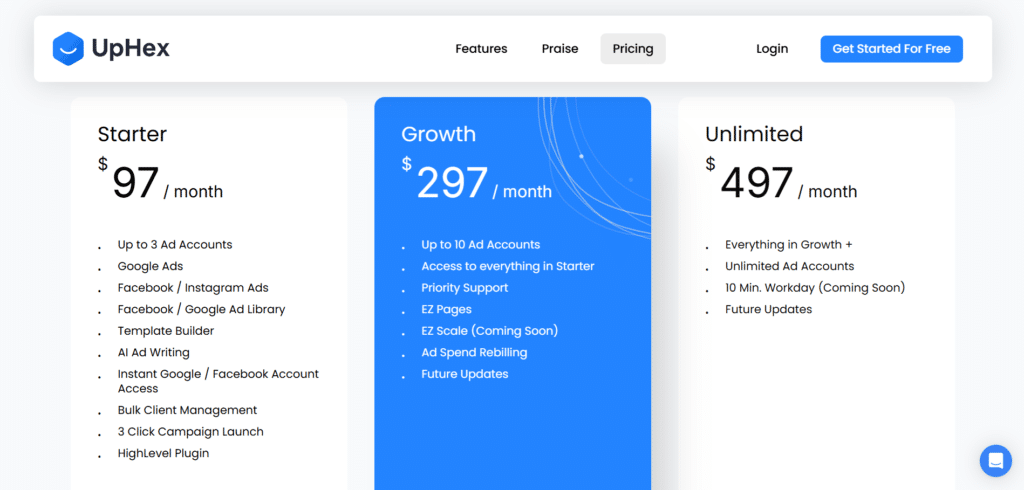
Task: Click the UpHex hexagon logo icon
Action: pyautogui.click(x=69, y=49)
